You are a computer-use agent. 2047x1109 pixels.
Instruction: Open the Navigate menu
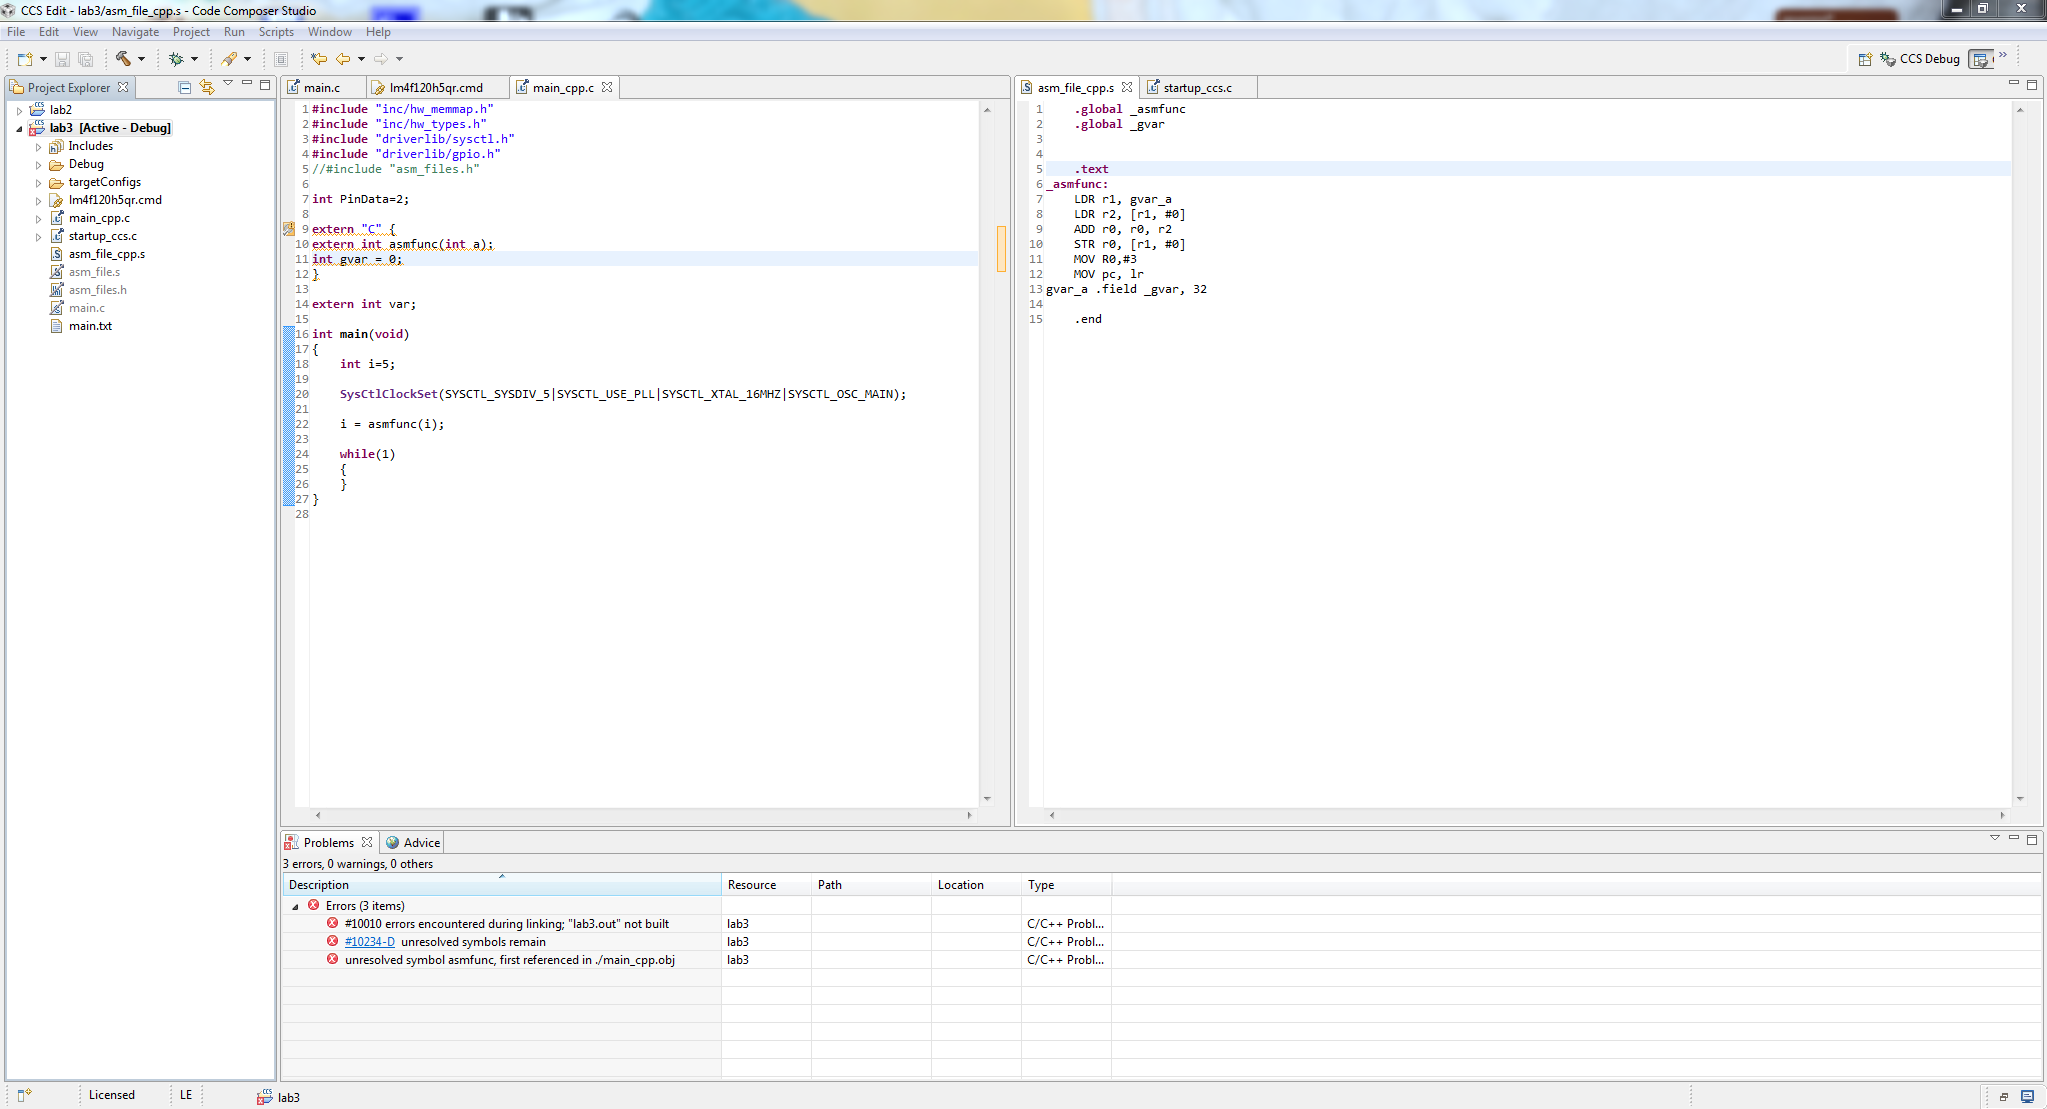(135, 32)
